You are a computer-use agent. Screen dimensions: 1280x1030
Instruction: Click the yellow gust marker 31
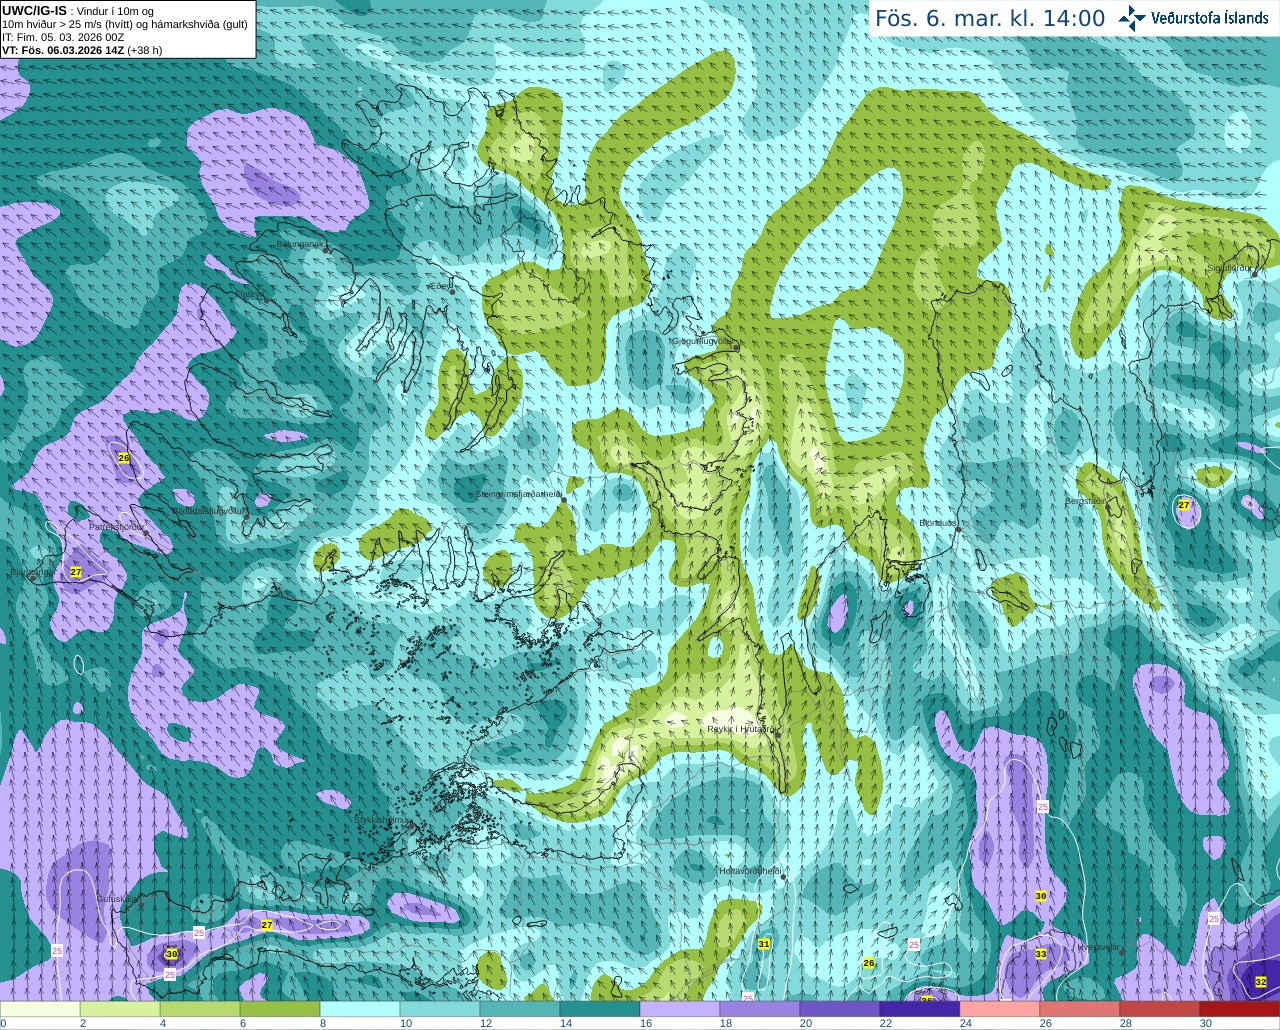point(764,944)
